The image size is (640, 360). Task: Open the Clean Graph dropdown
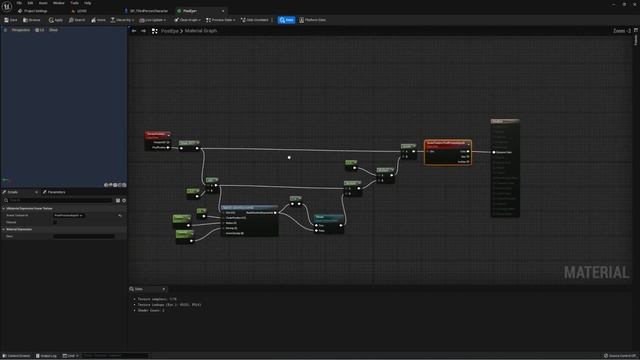pyautogui.click(x=187, y=20)
